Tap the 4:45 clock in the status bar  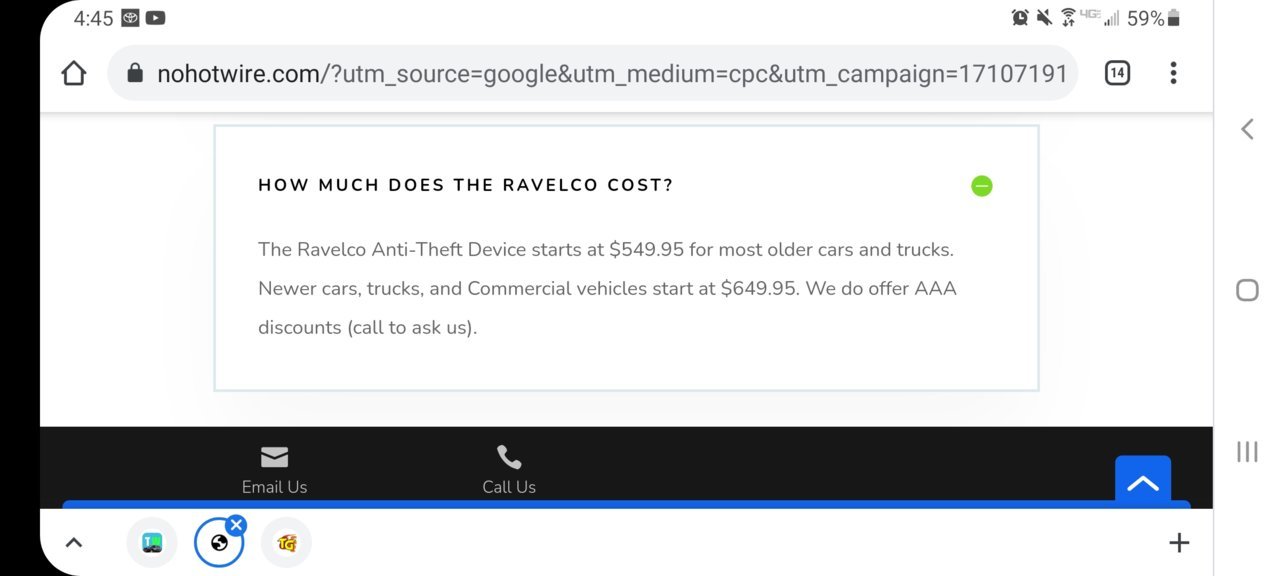click(93, 18)
